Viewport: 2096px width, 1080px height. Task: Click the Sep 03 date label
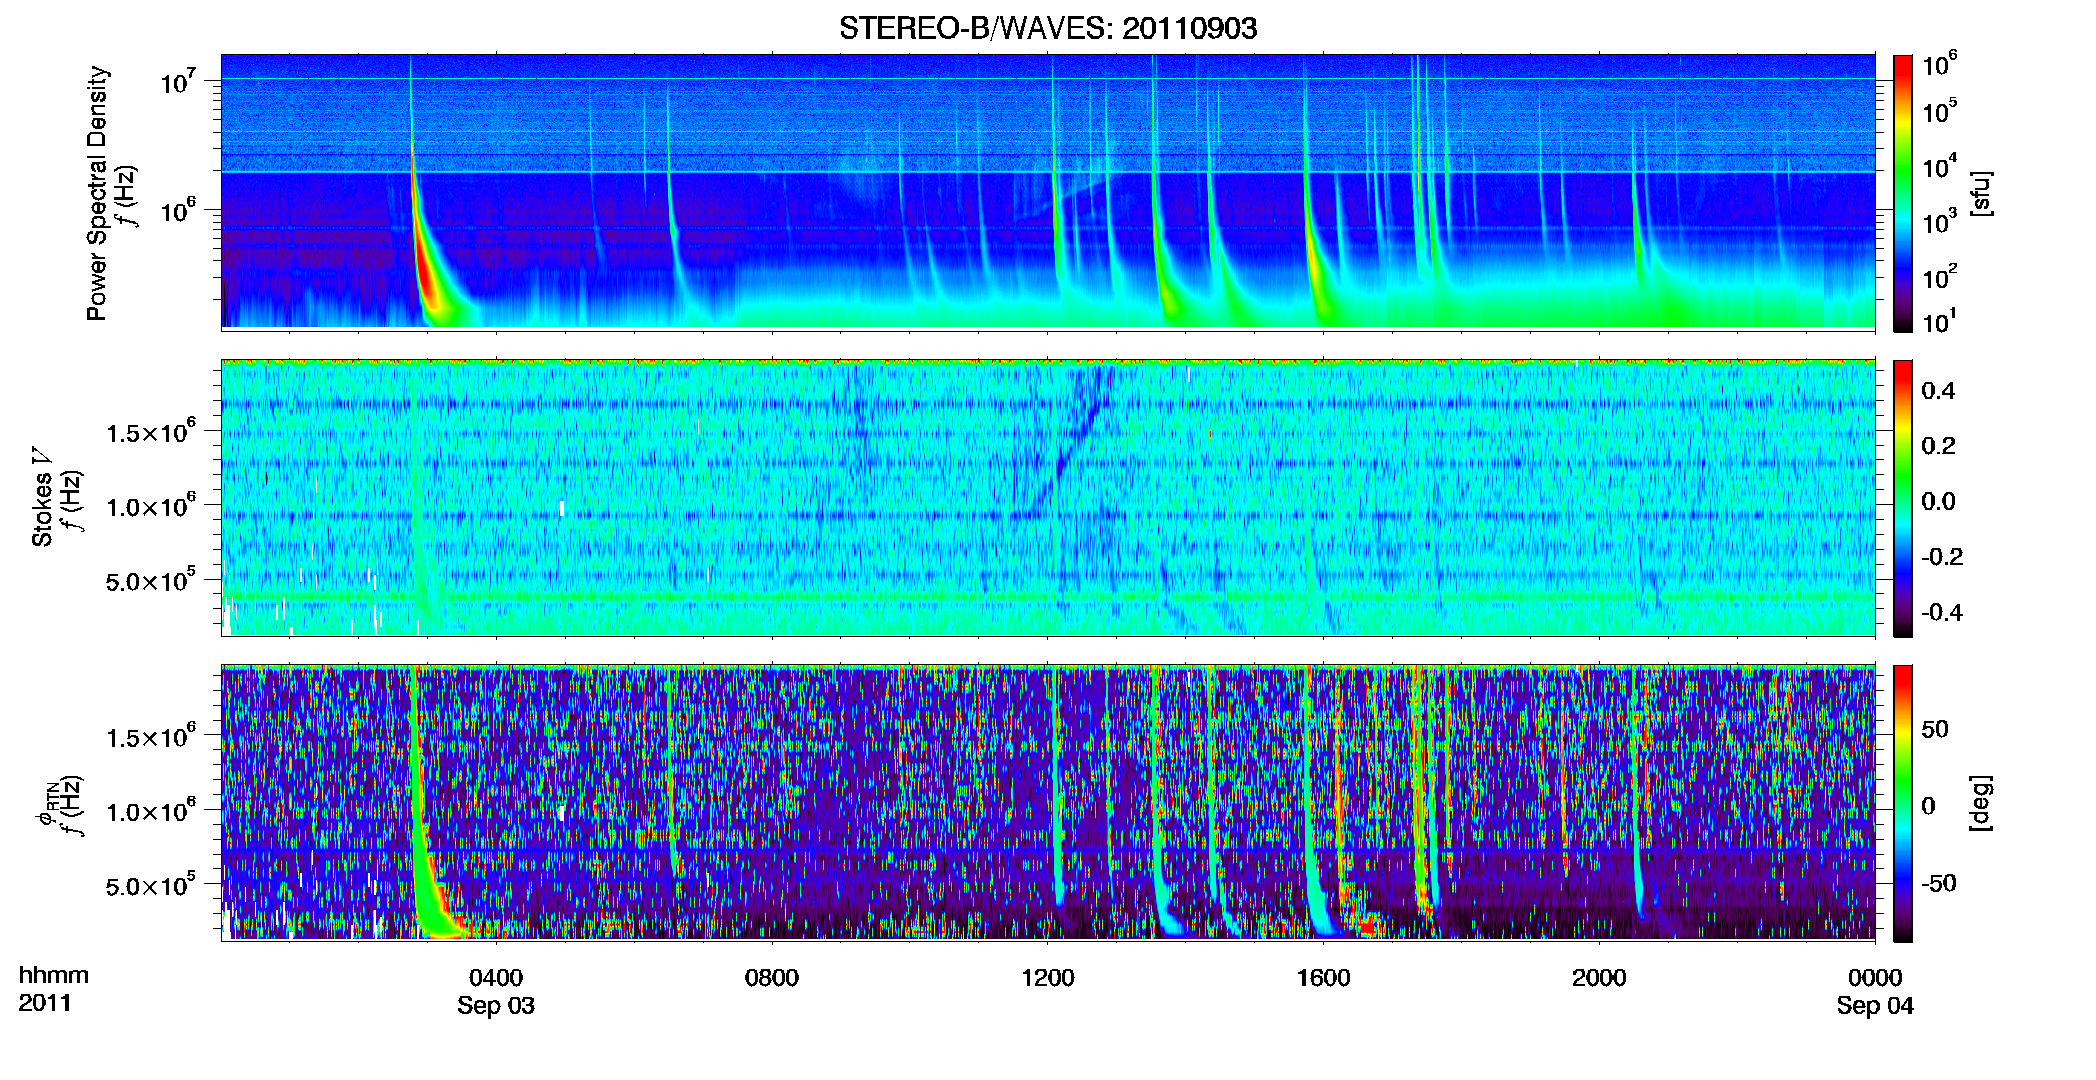(496, 1006)
